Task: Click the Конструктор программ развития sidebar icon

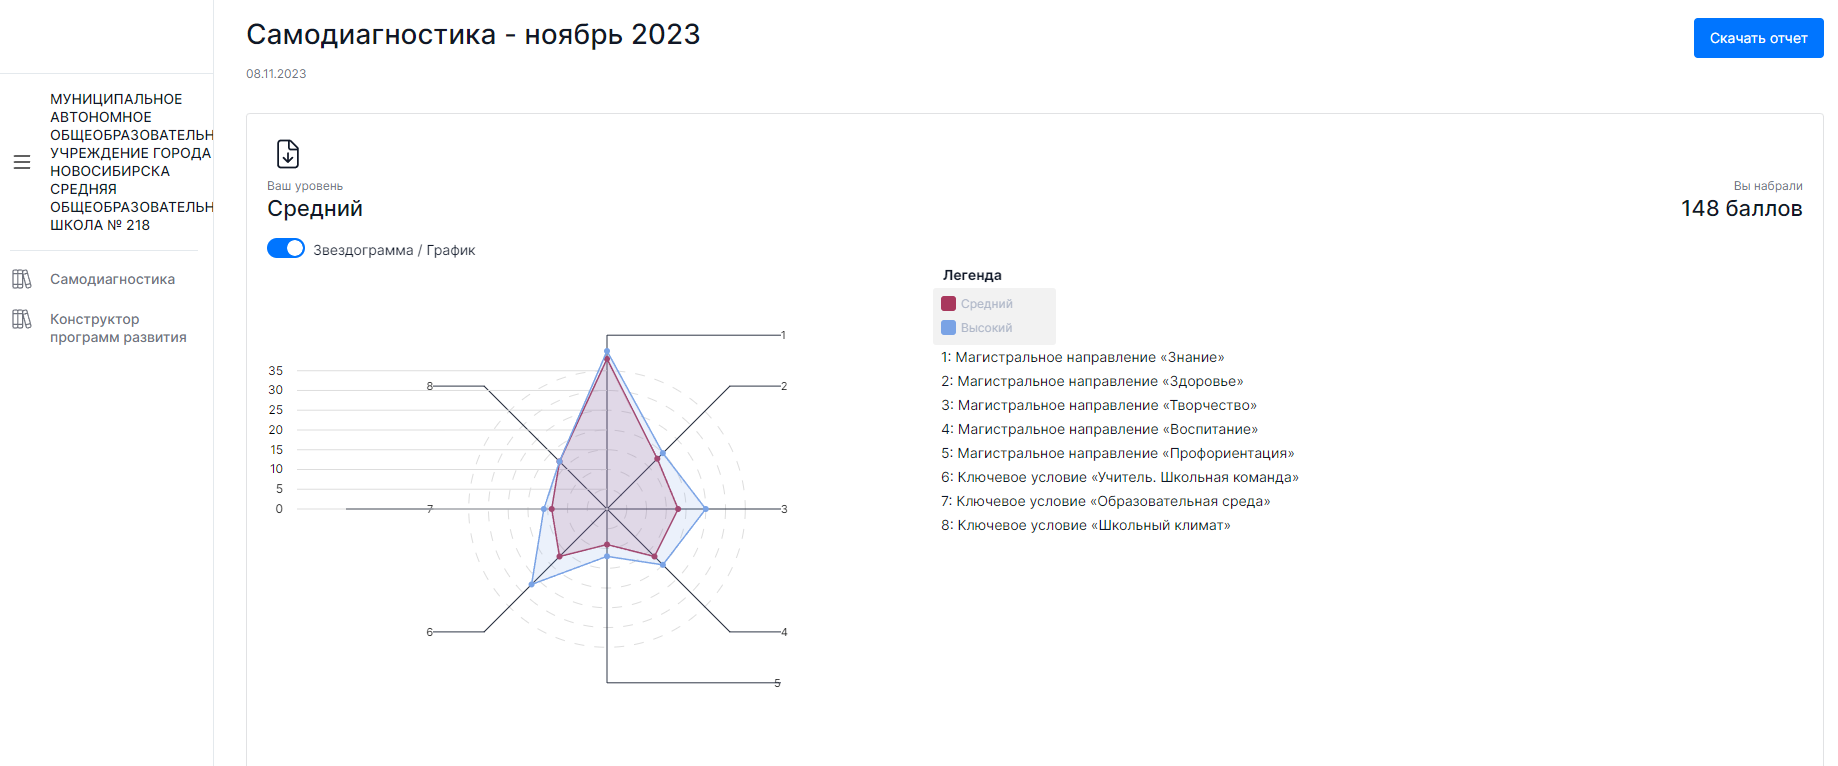Action: 22,319
